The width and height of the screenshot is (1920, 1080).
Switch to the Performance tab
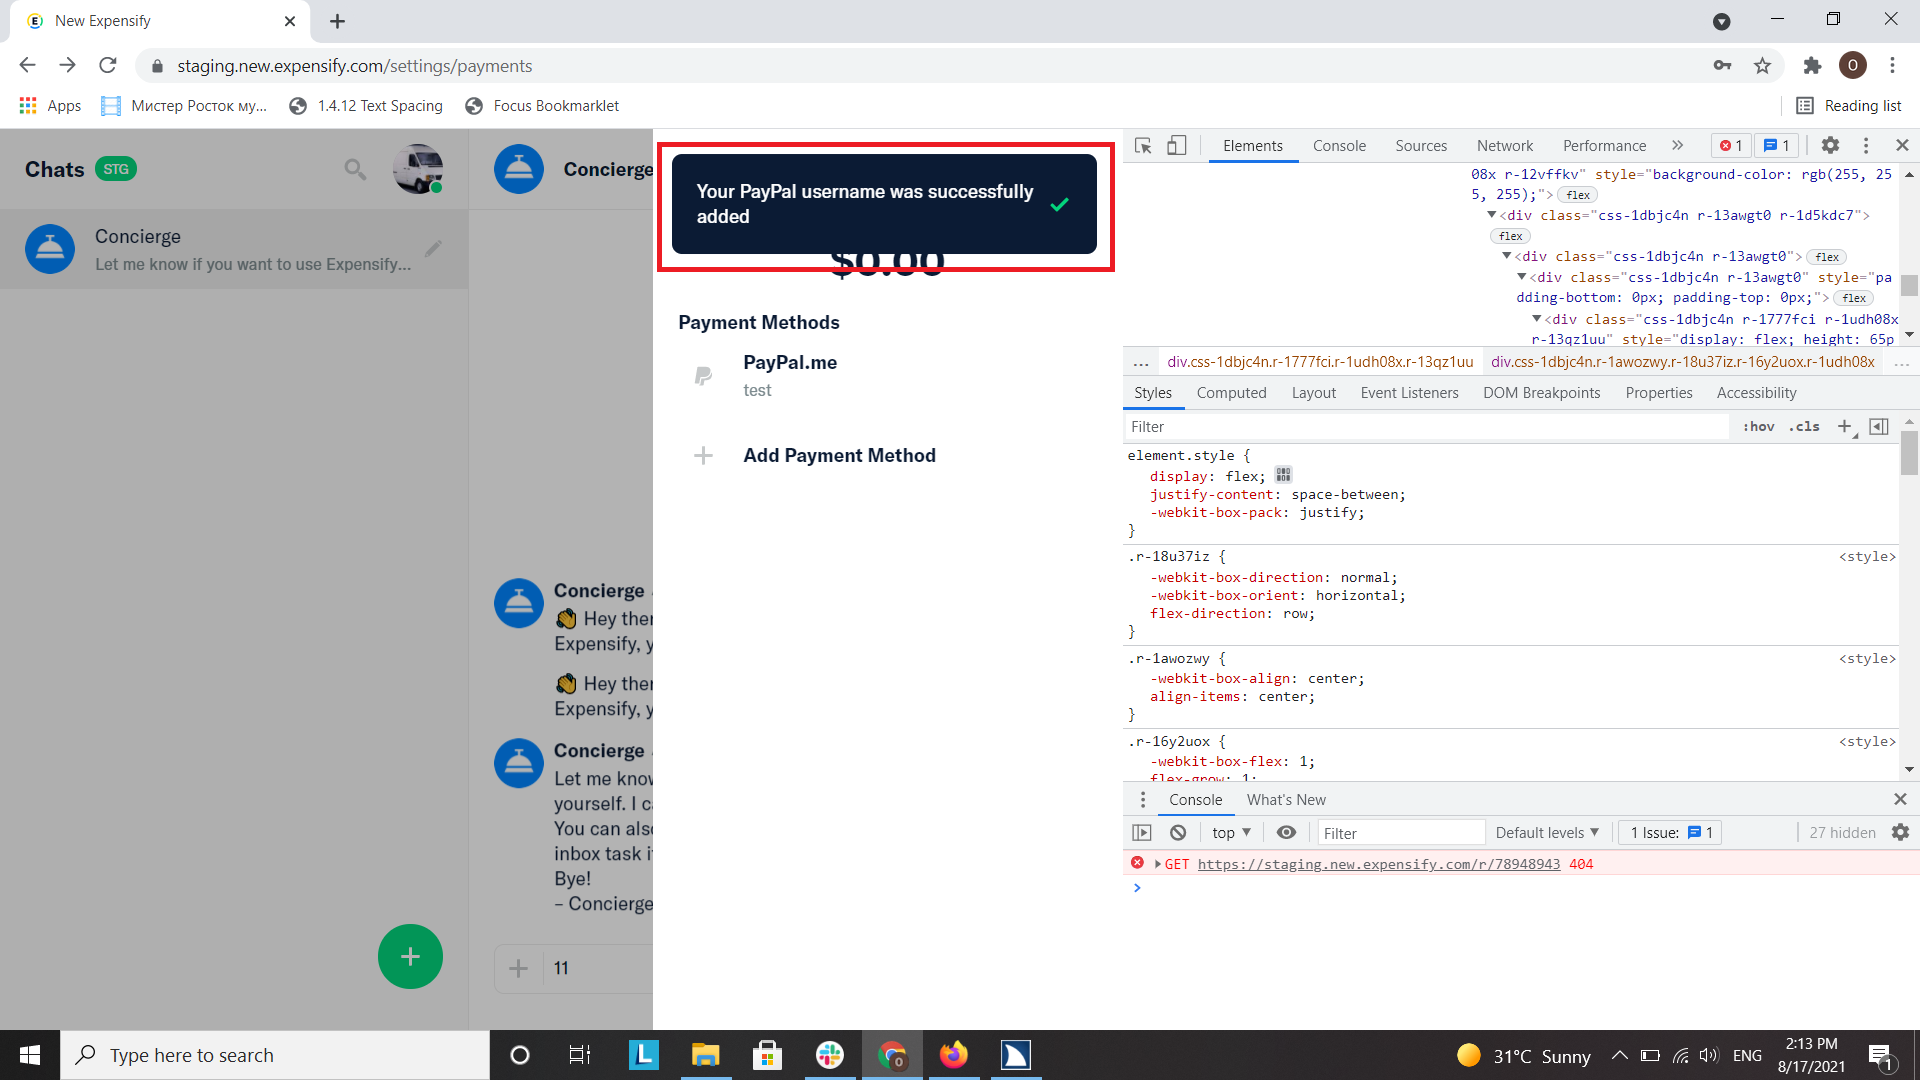click(x=1604, y=146)
